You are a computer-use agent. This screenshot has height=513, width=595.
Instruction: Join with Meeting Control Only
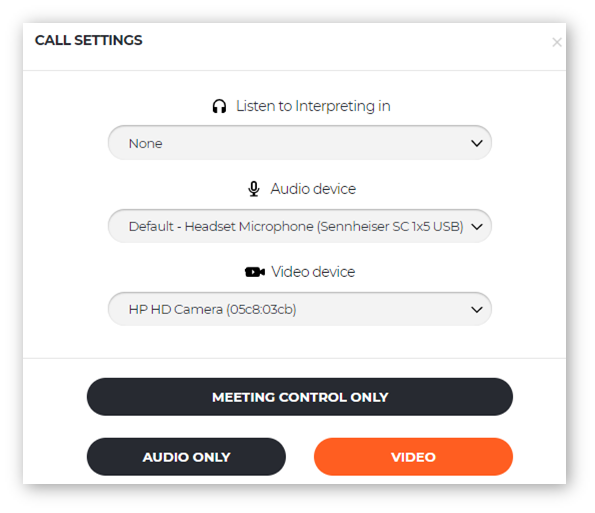(300, 397)
